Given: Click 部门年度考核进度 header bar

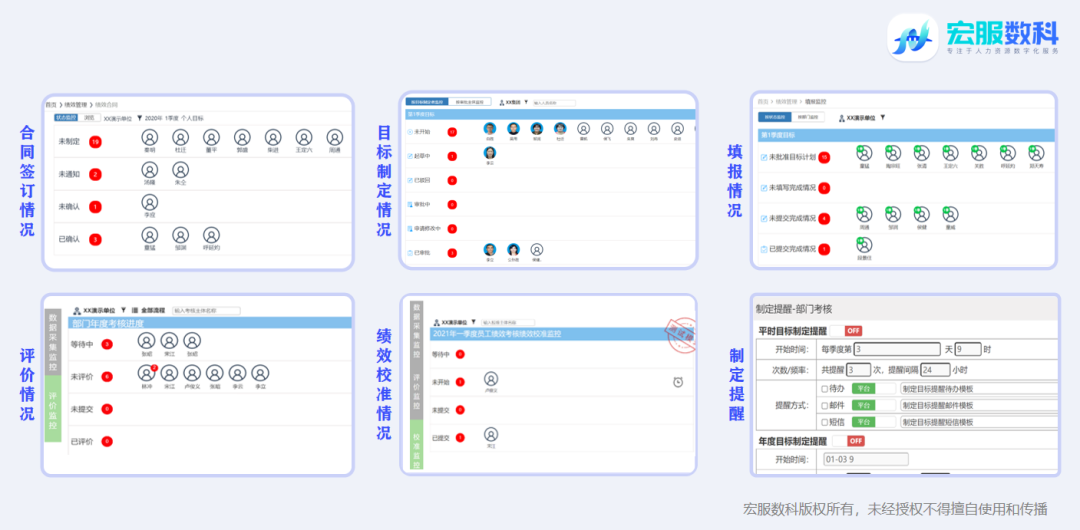Looking at the screenshot, I should 210,322.
